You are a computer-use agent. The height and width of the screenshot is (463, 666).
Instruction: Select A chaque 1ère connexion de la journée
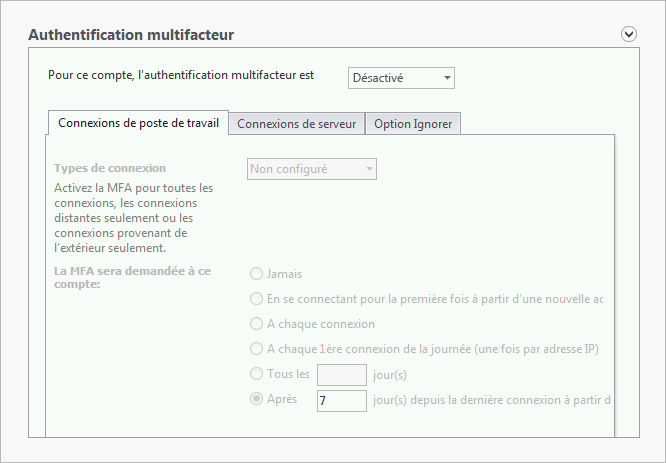tap(256, 349)
